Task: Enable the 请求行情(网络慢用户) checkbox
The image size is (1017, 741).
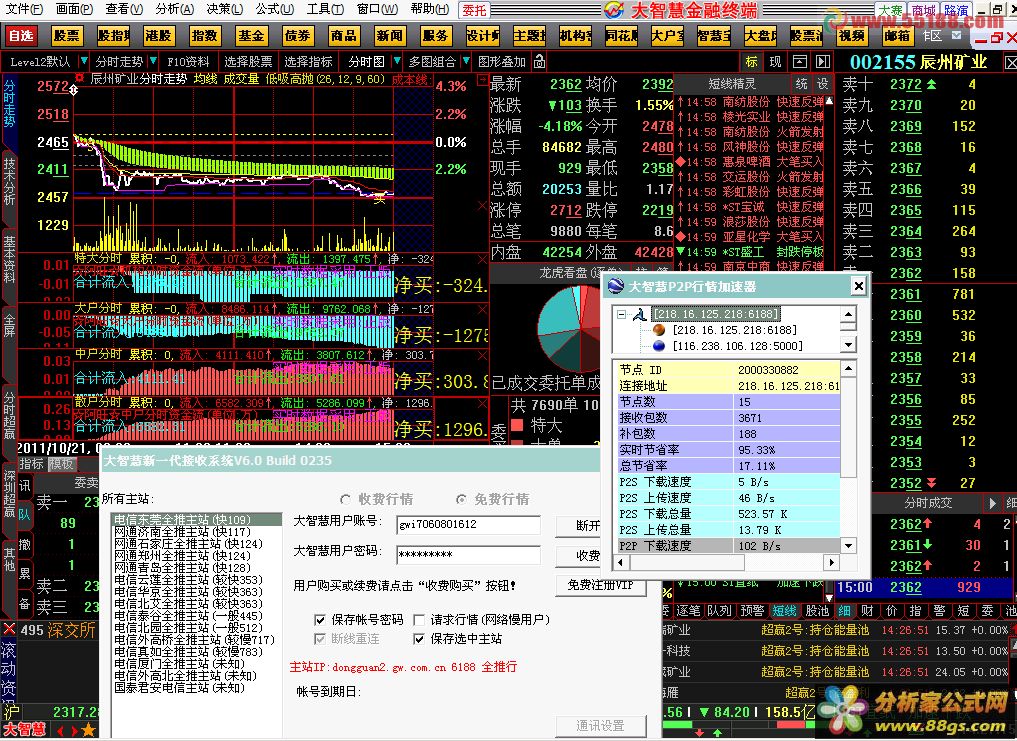Action: (x=419, y=620)
